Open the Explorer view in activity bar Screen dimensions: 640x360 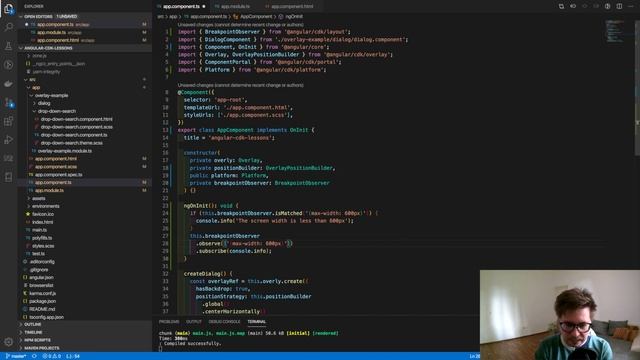coord(9,8)
